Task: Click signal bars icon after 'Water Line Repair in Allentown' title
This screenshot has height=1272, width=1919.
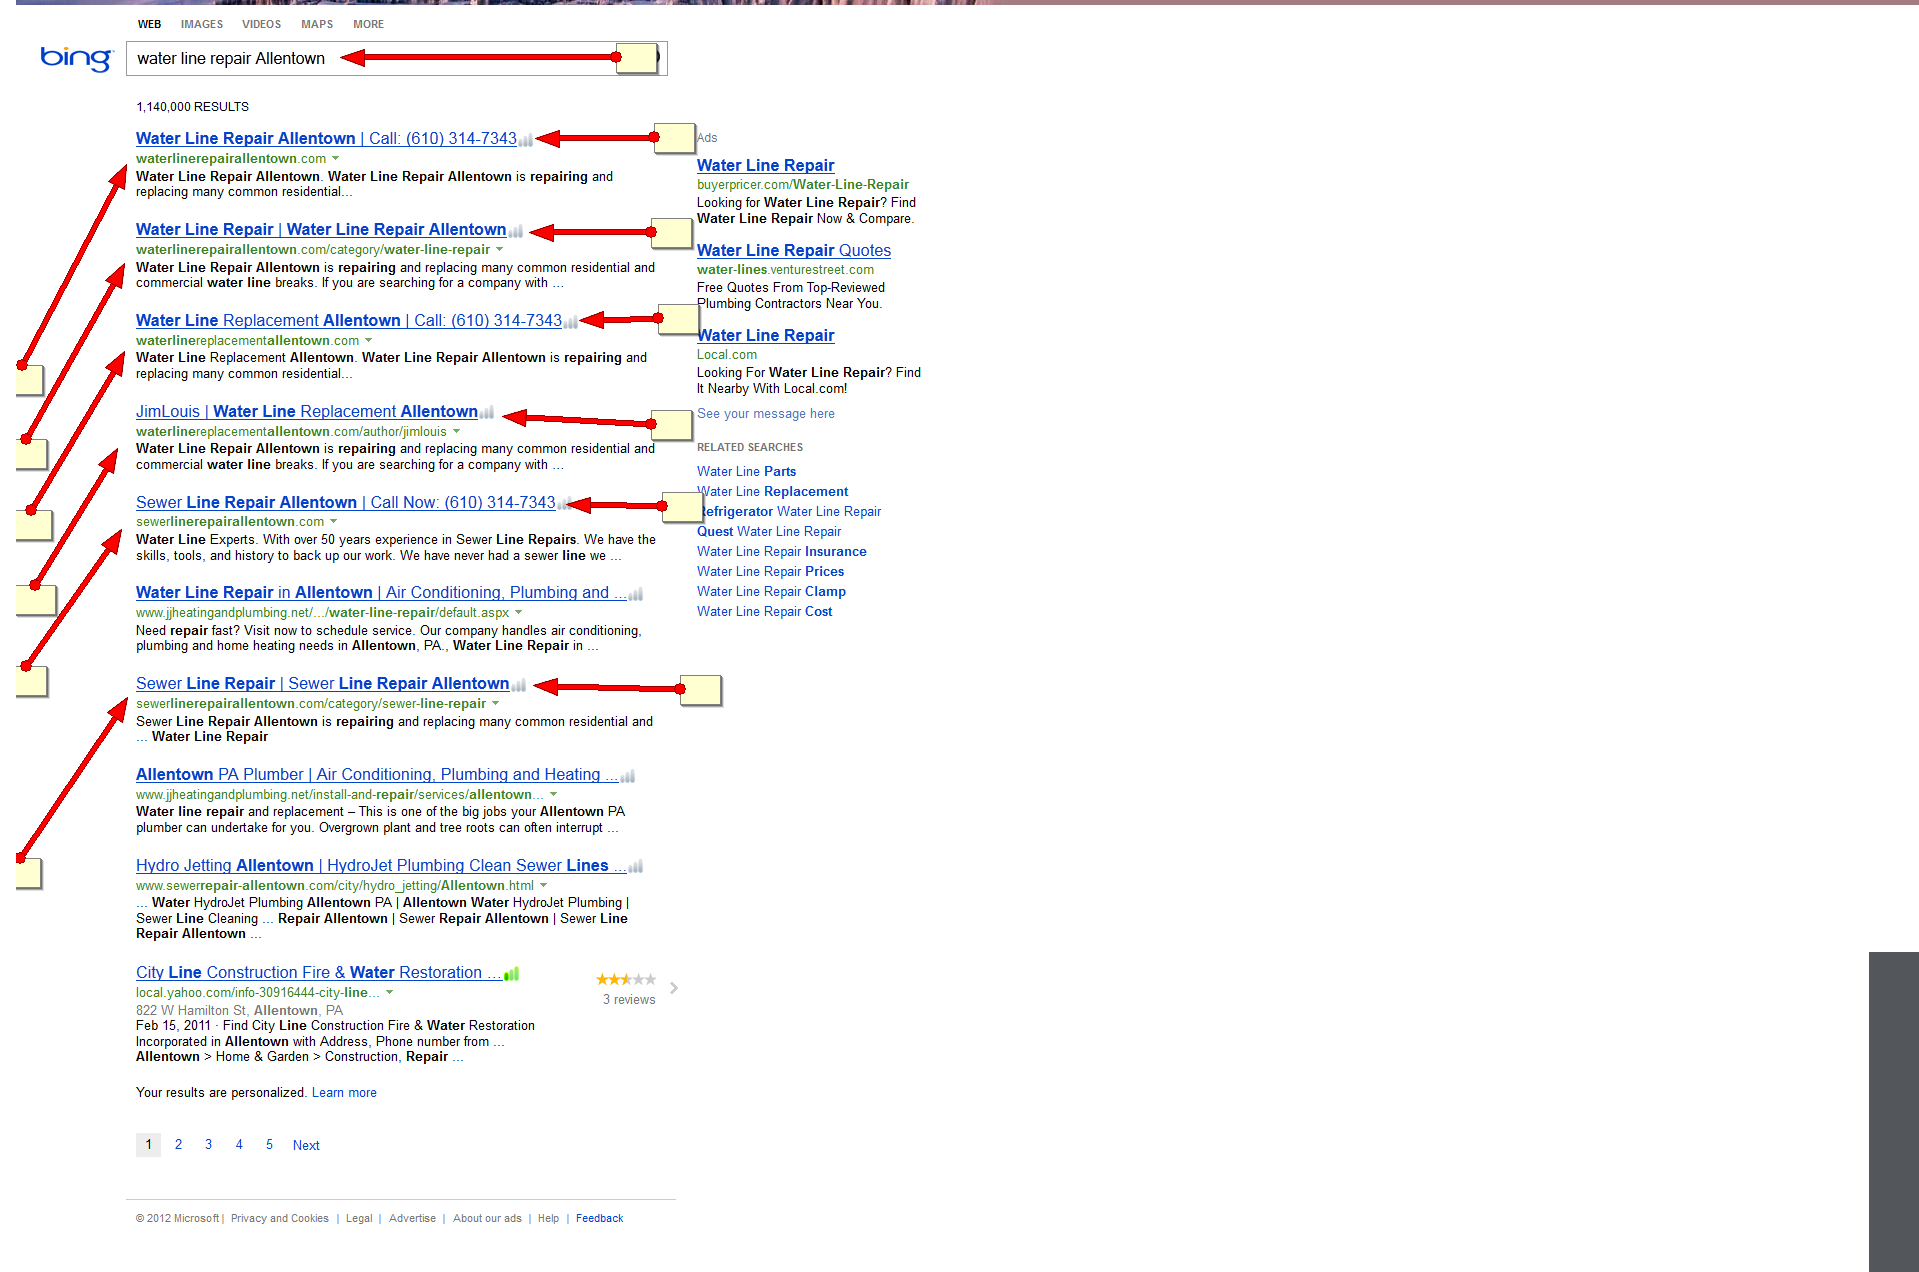Action: [636, 594]
